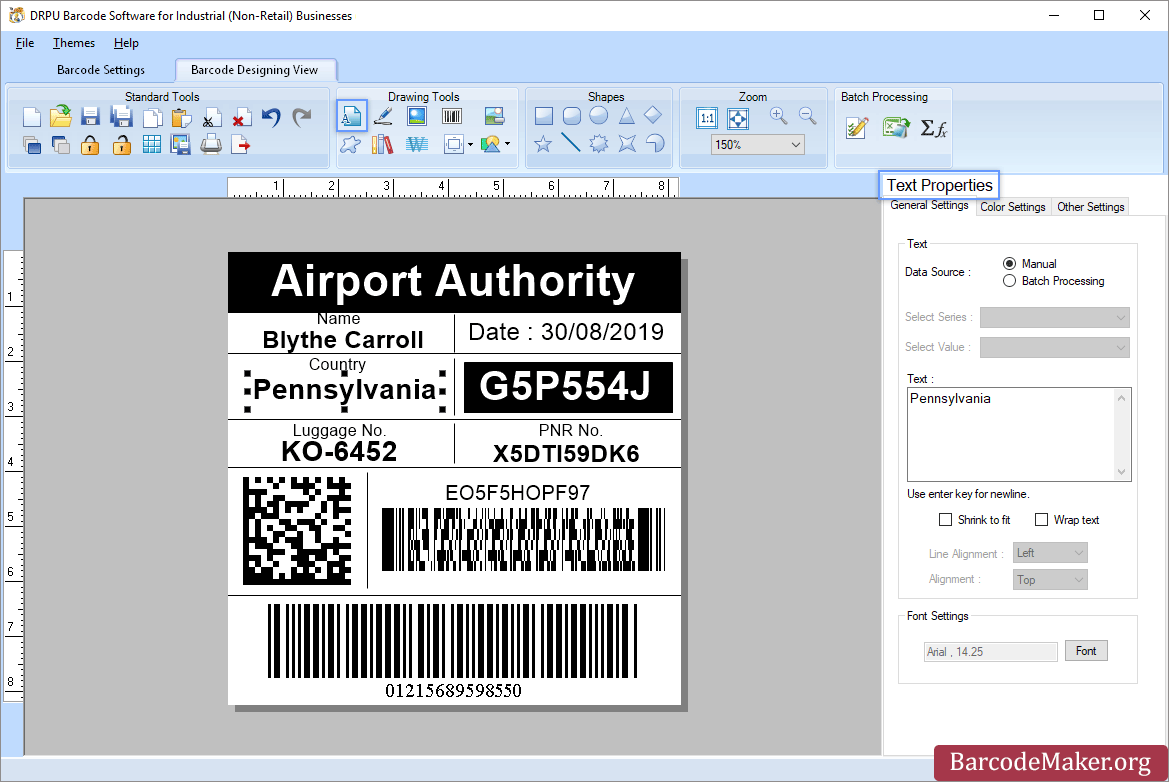Open the image library books icon
The image size is (1169, 782).
tap(382, 144)
